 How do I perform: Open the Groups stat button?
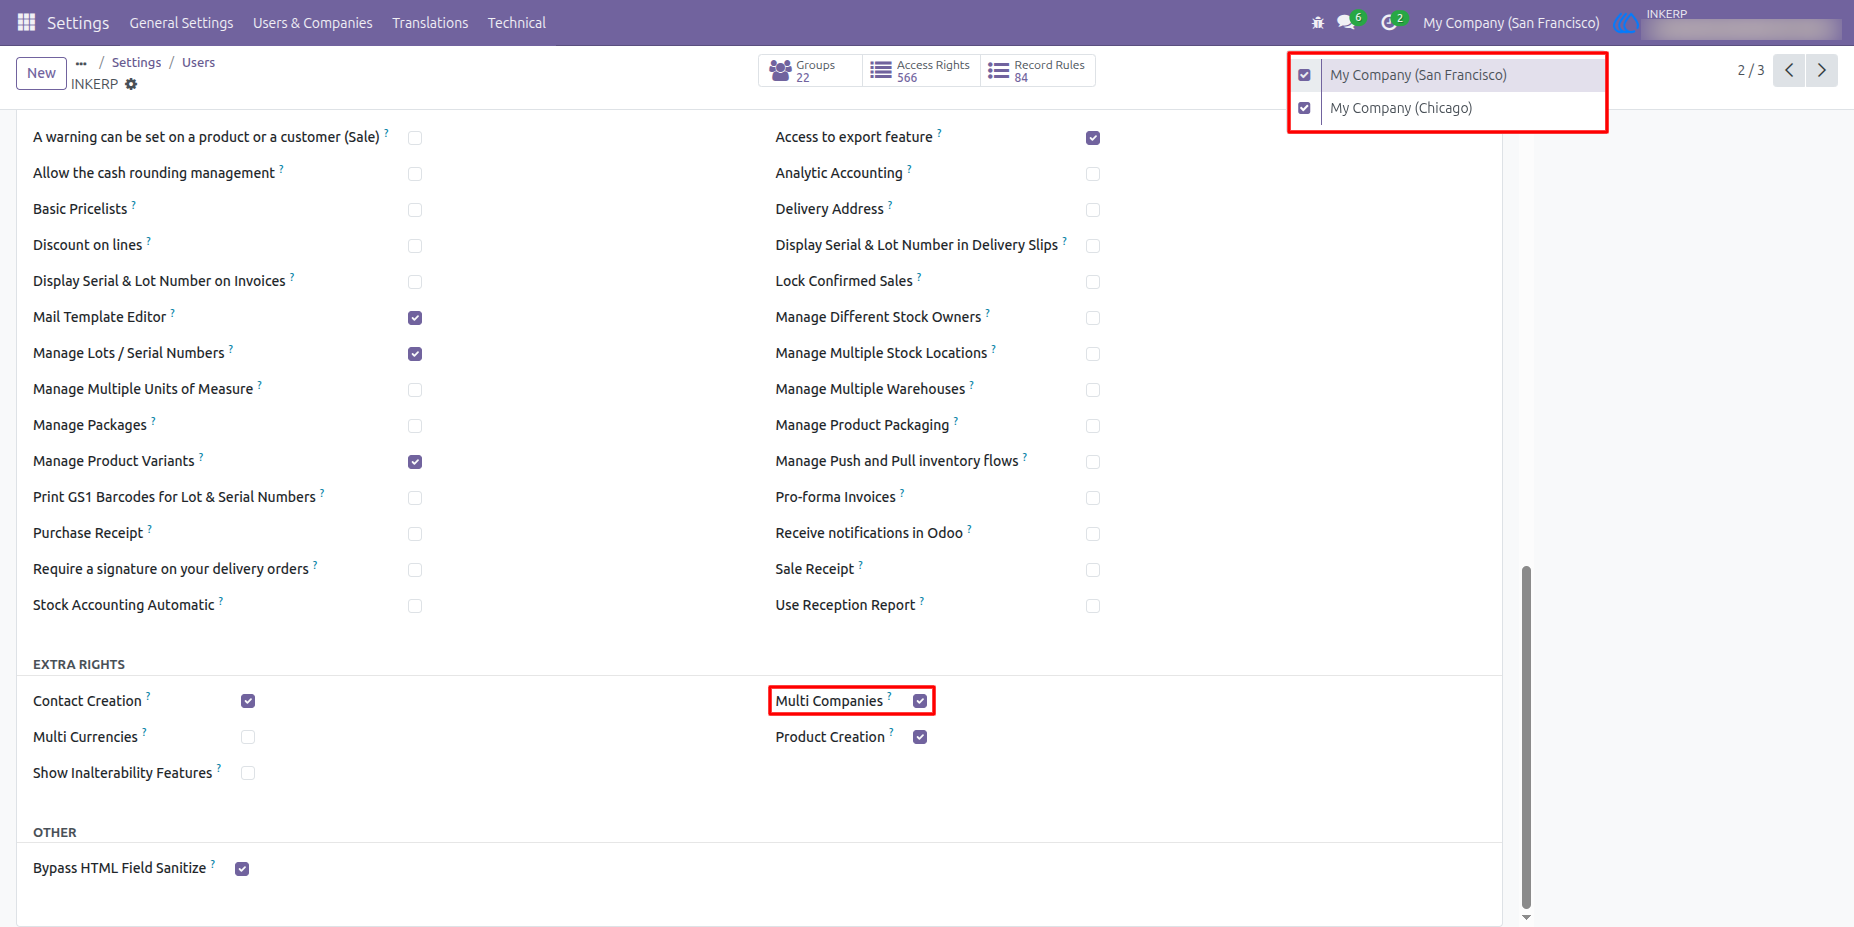coord(810,71)
